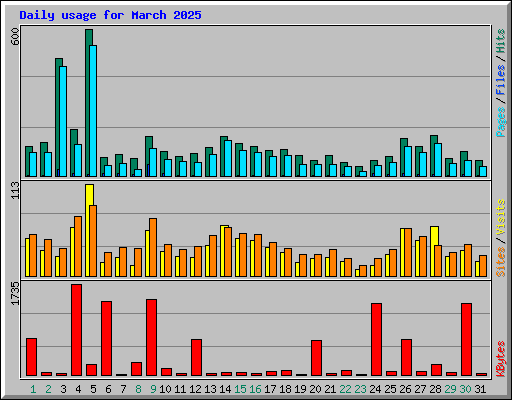512x400 pixels.
Task: Click day 26 on the x-axis
Action: point(405,389)
